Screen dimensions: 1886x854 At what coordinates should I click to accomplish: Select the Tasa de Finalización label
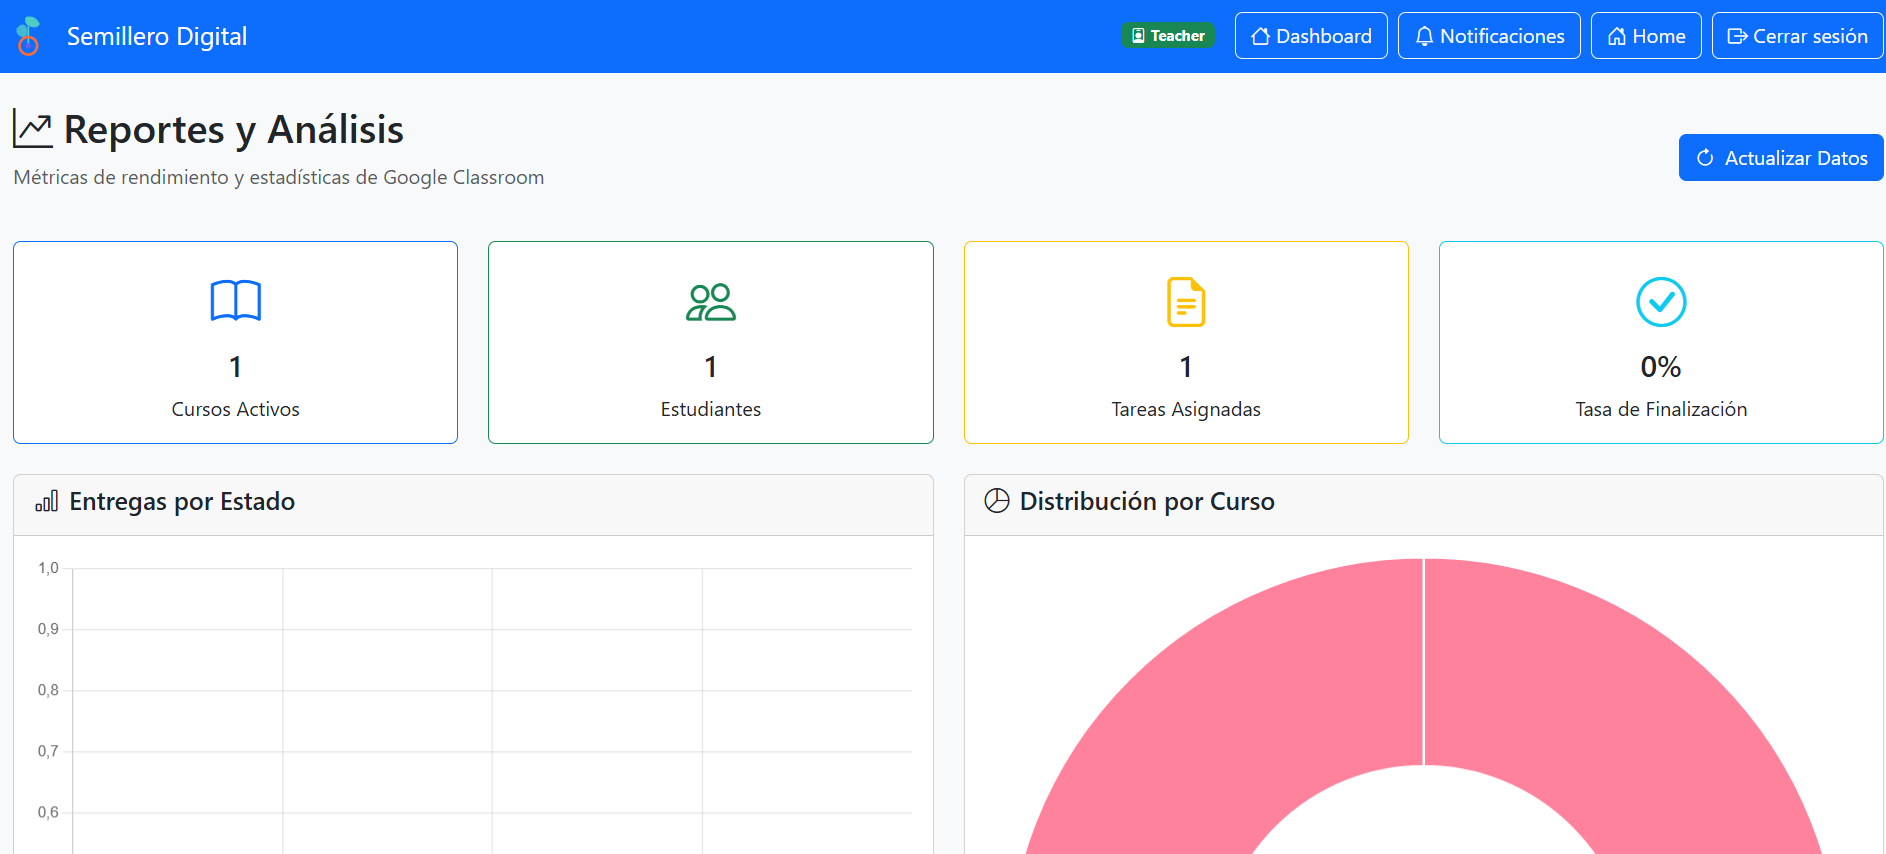1661,409
